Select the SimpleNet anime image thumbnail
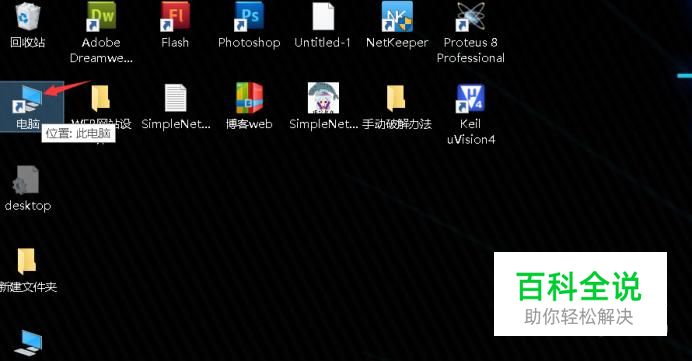 [x=323, y=98]
